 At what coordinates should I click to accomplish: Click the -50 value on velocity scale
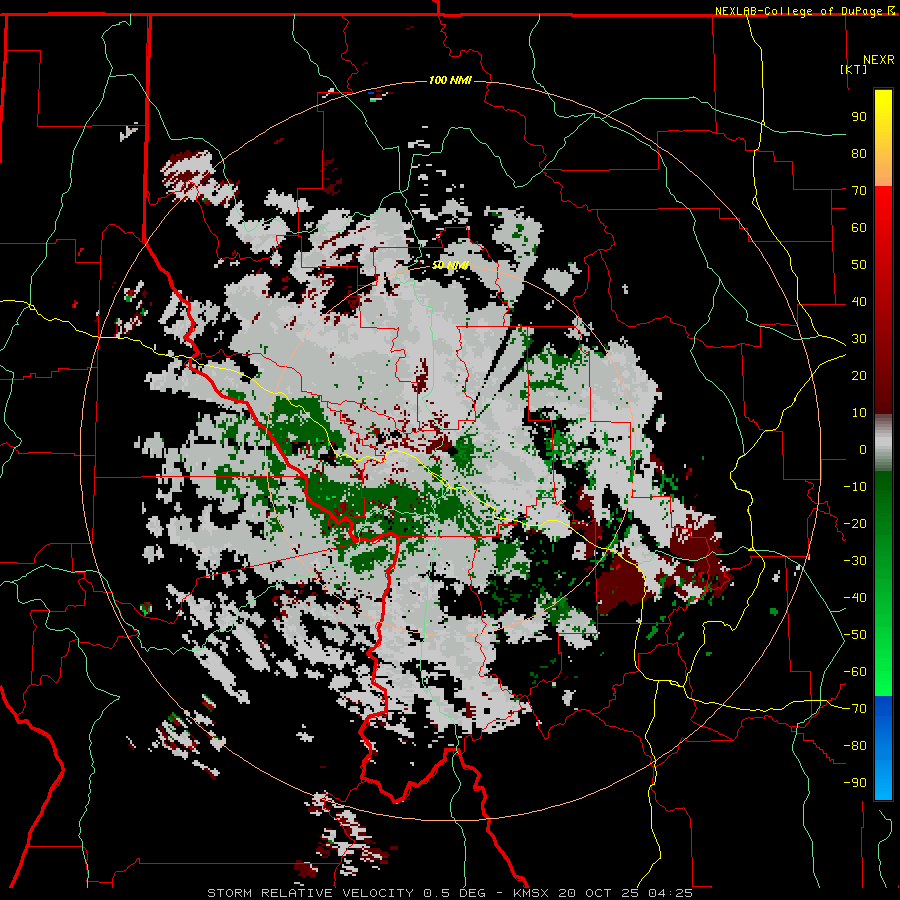pos(855,635)
